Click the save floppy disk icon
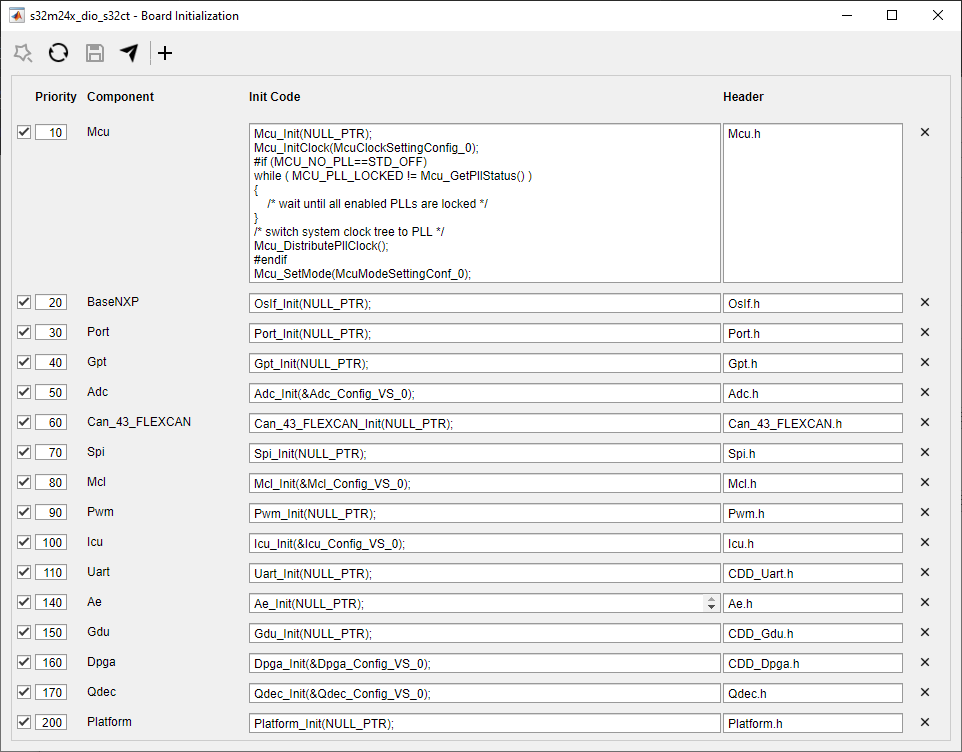 (94, 53)
